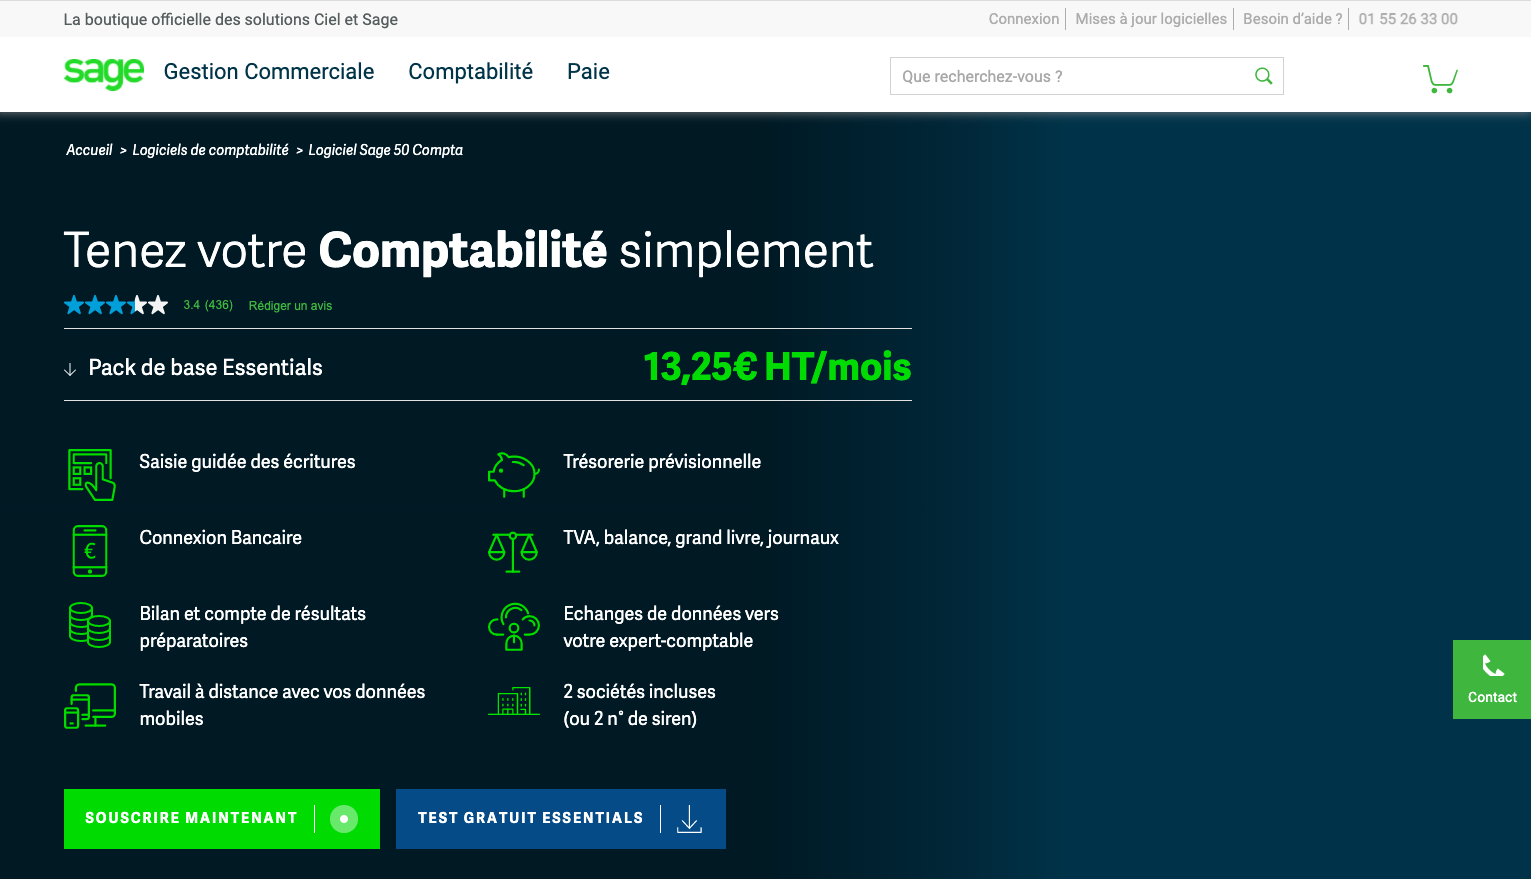
Task: Click the star rating graphic
Action: coord(116,305)
